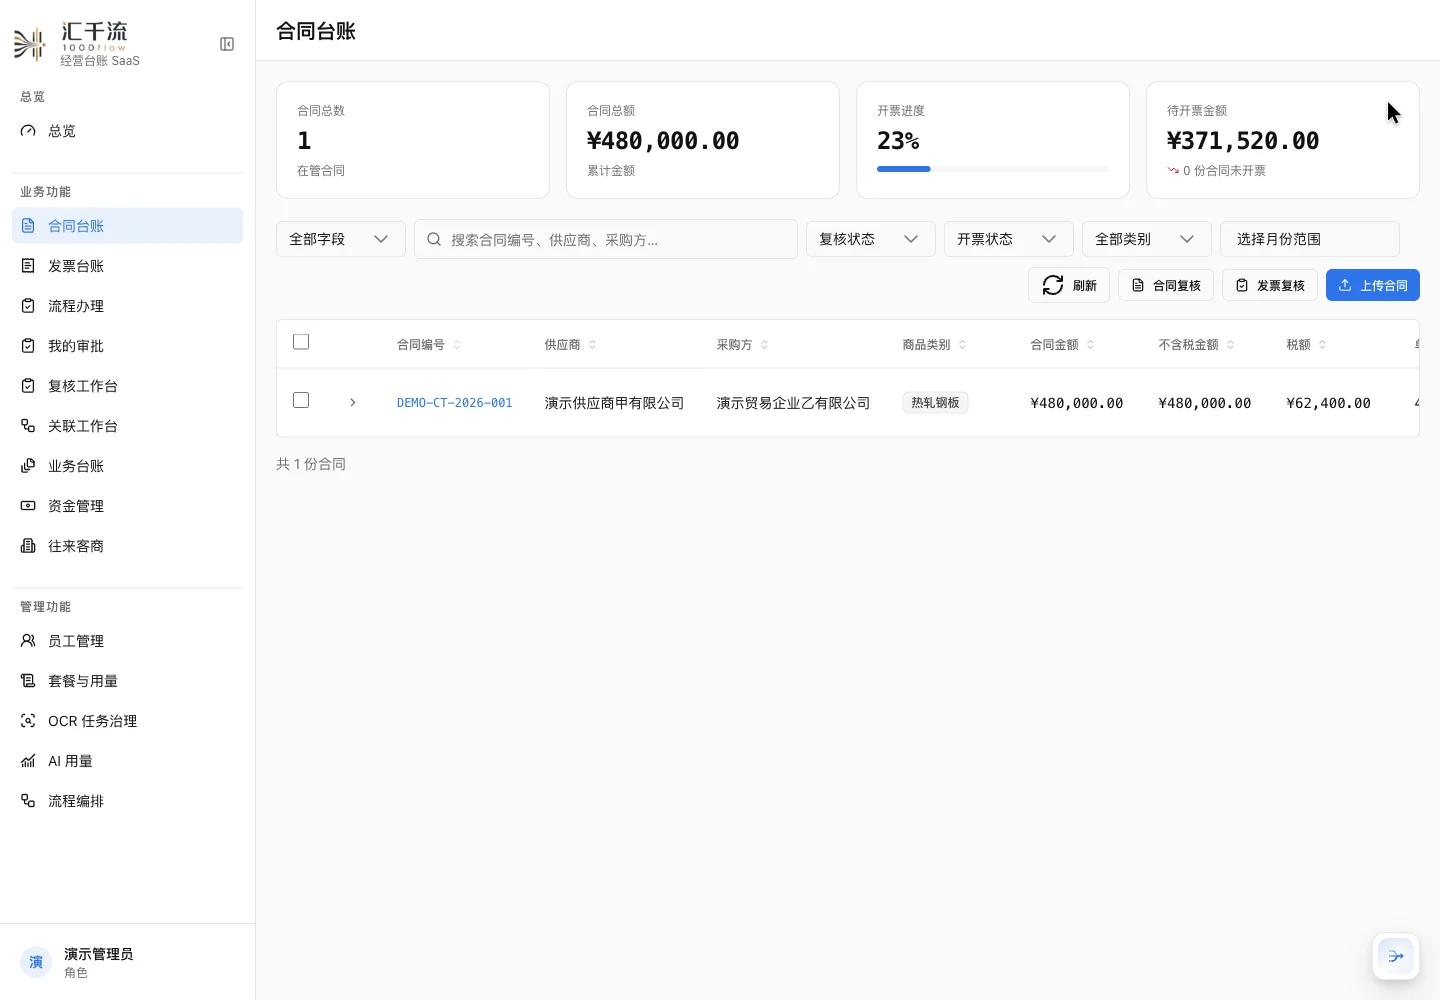Open the 全部类别 filter dropdown
This screenshot has width=1440, height=1000.
[1146, 239]
